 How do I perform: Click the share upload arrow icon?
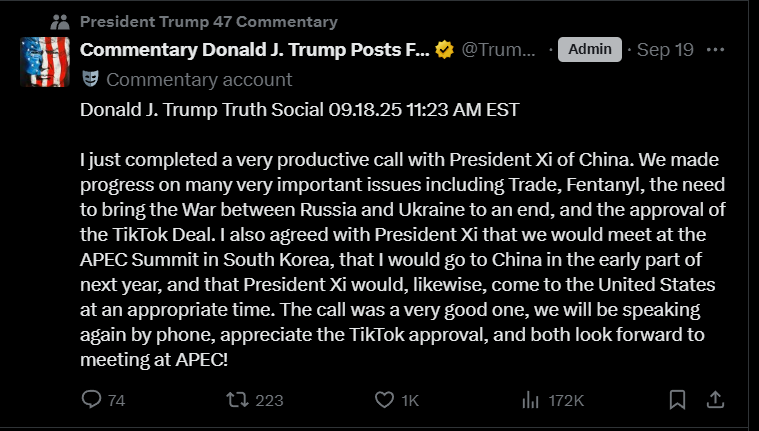coord(715,400)
